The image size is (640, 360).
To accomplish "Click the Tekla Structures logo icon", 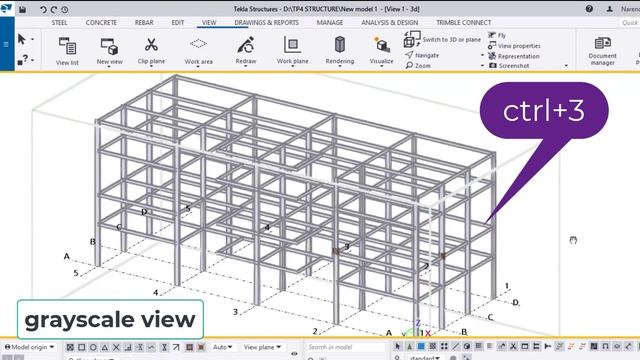I will [7, 8].
